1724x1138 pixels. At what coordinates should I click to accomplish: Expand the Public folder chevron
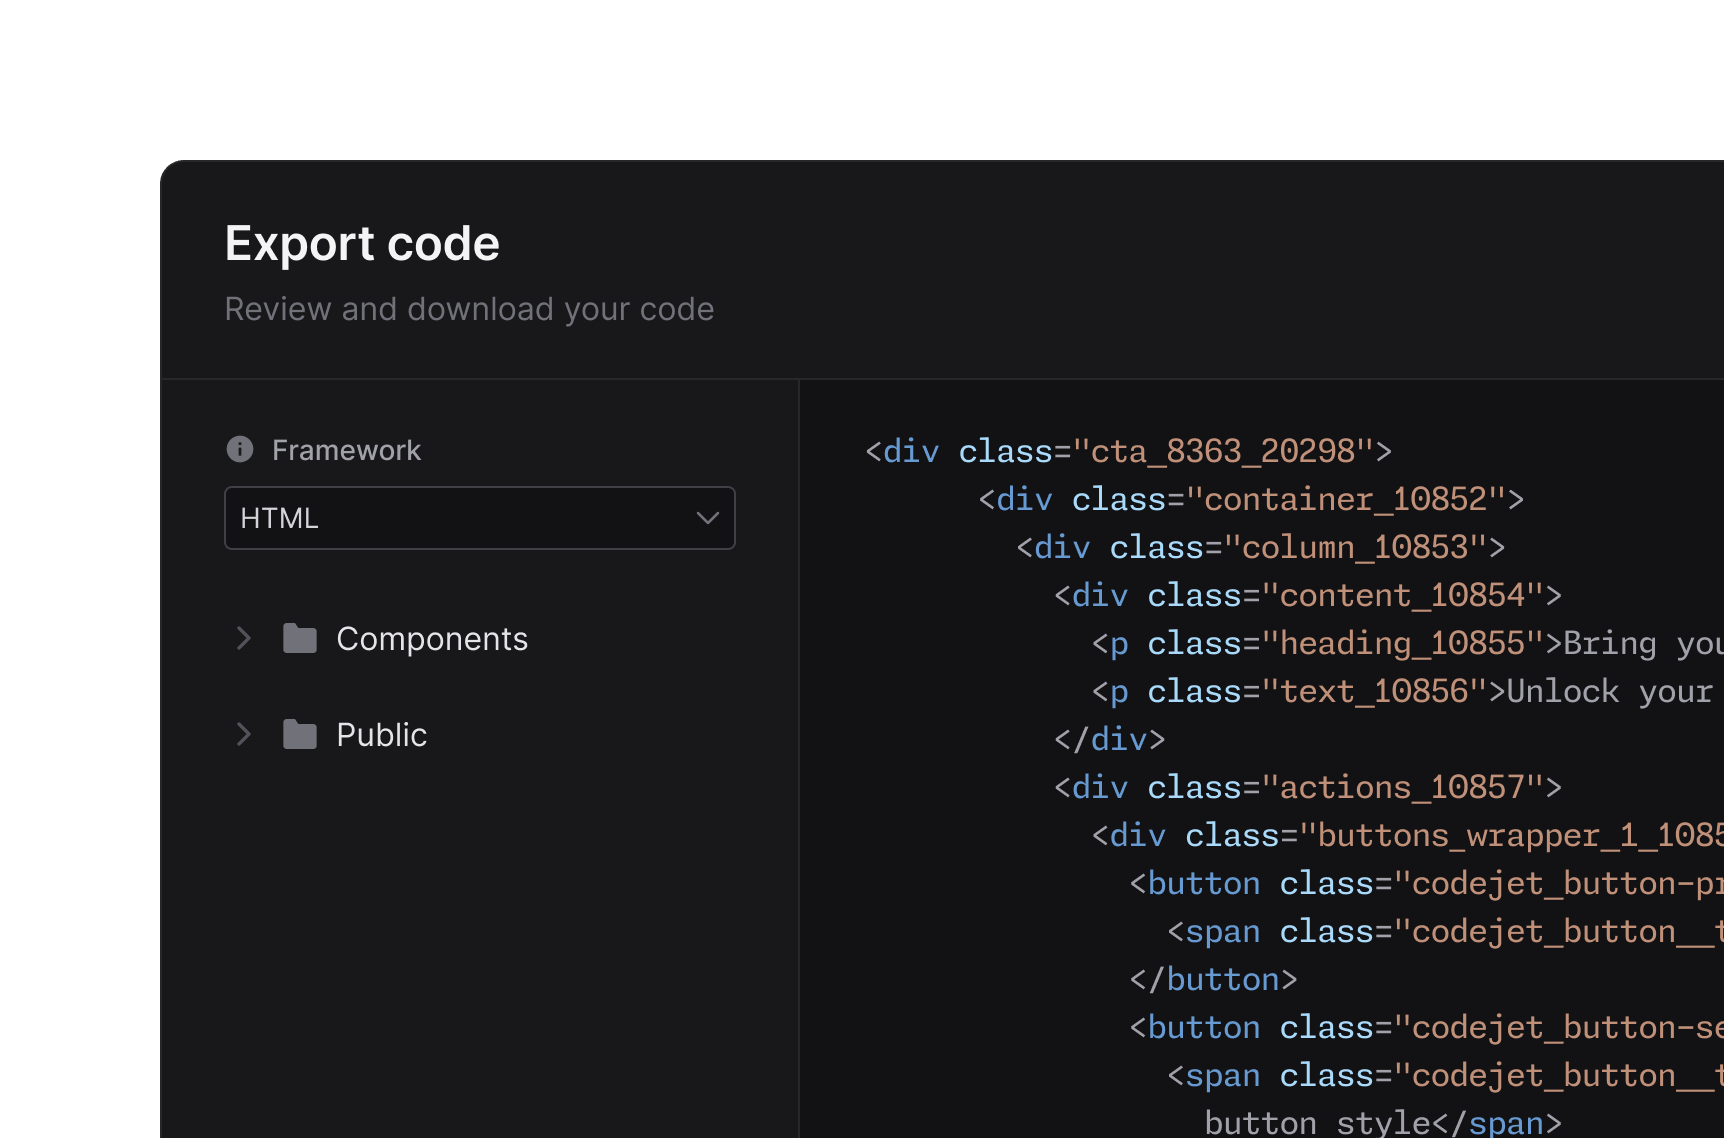pos(243,734)
